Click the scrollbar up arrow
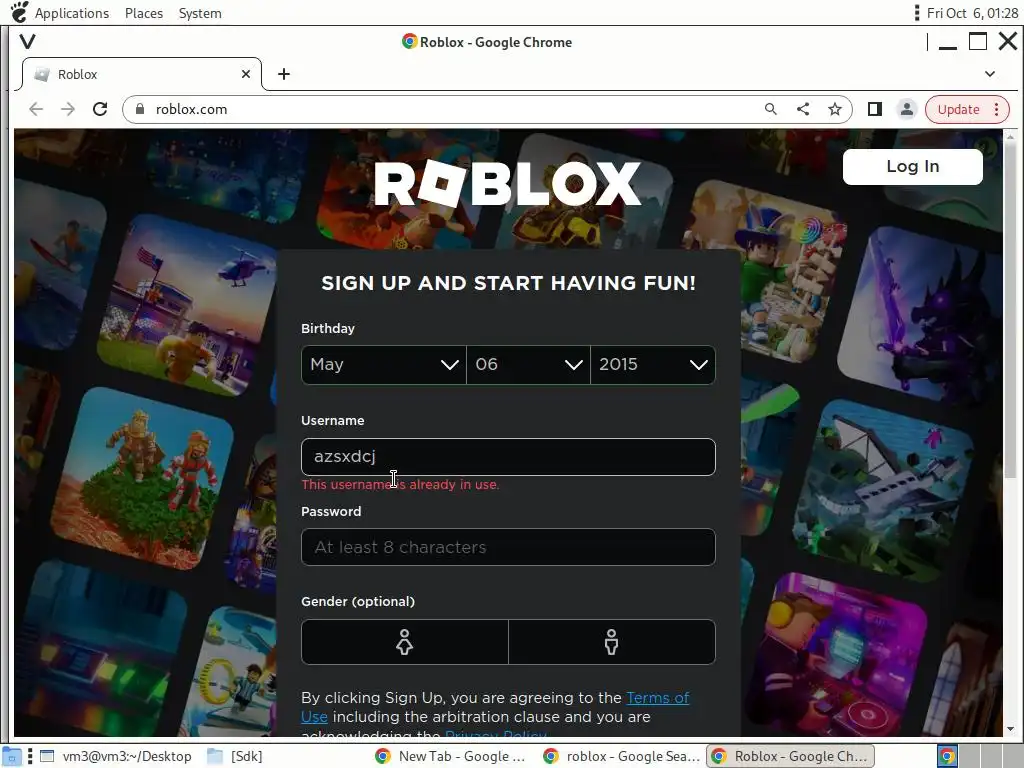 coord(1010,136)
